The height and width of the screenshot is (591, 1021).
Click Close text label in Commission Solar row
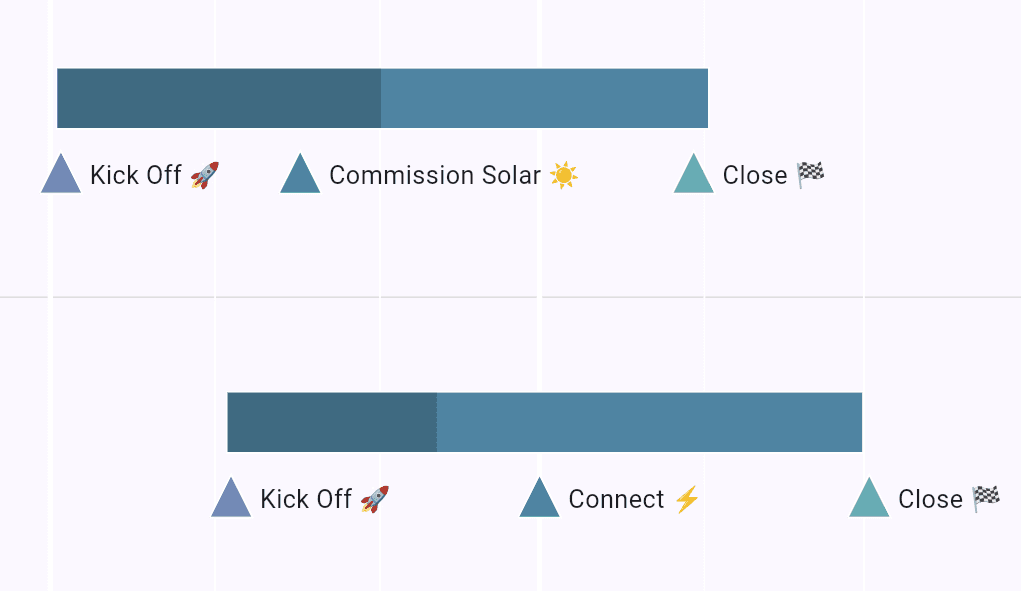[x=755, y=176]
